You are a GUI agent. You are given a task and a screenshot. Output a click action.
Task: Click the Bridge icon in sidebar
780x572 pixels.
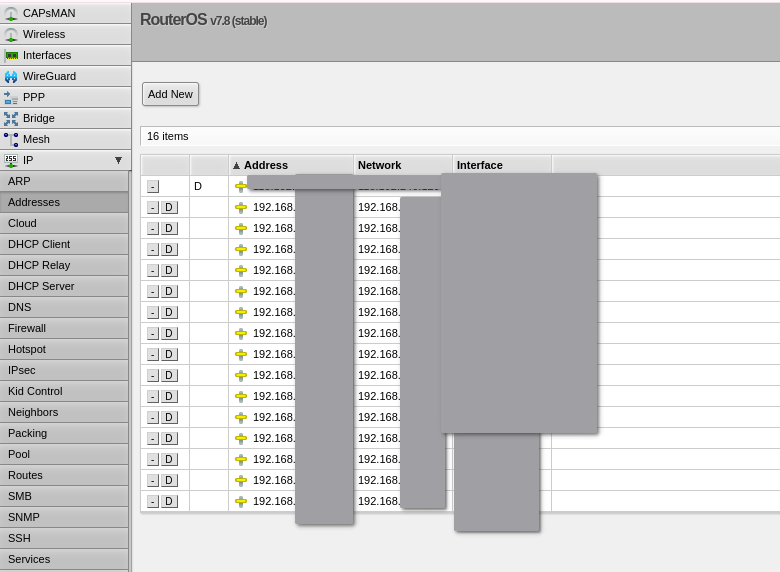pyautogui.click(x=11, y=118)
